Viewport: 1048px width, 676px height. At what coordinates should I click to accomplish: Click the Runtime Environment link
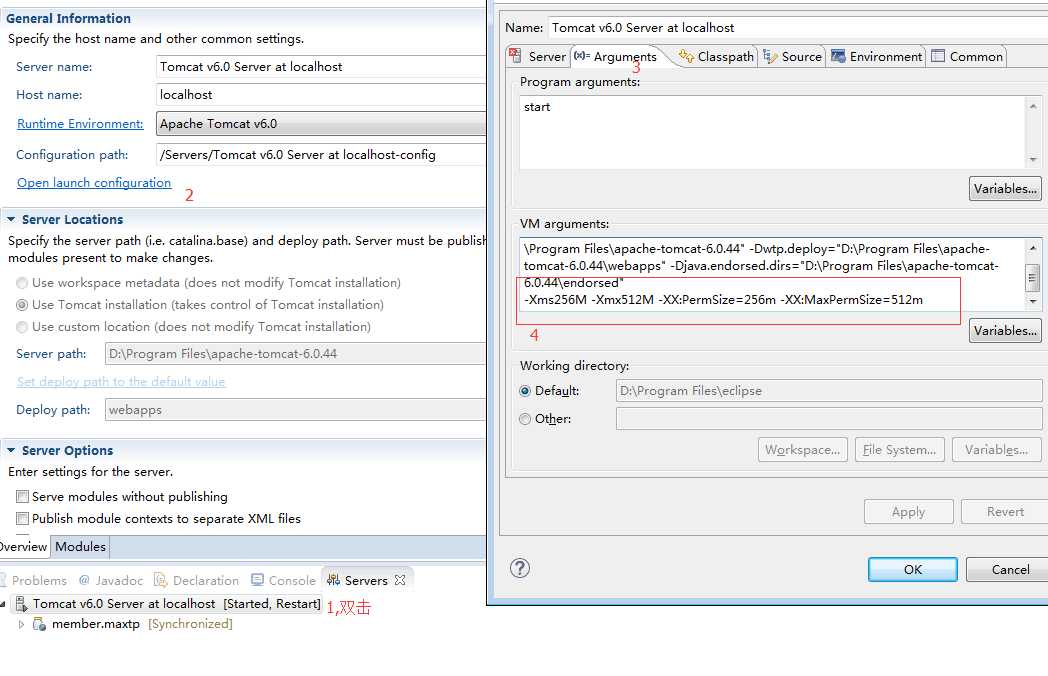point(80,124)
